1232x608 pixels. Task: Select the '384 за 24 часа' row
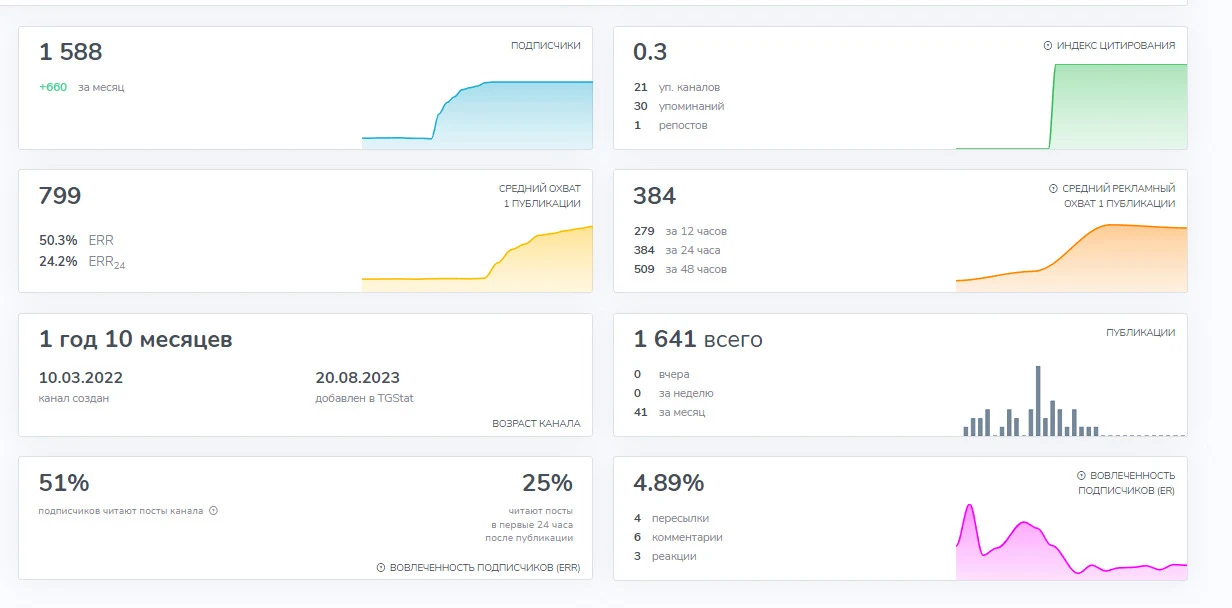(677, 250)
